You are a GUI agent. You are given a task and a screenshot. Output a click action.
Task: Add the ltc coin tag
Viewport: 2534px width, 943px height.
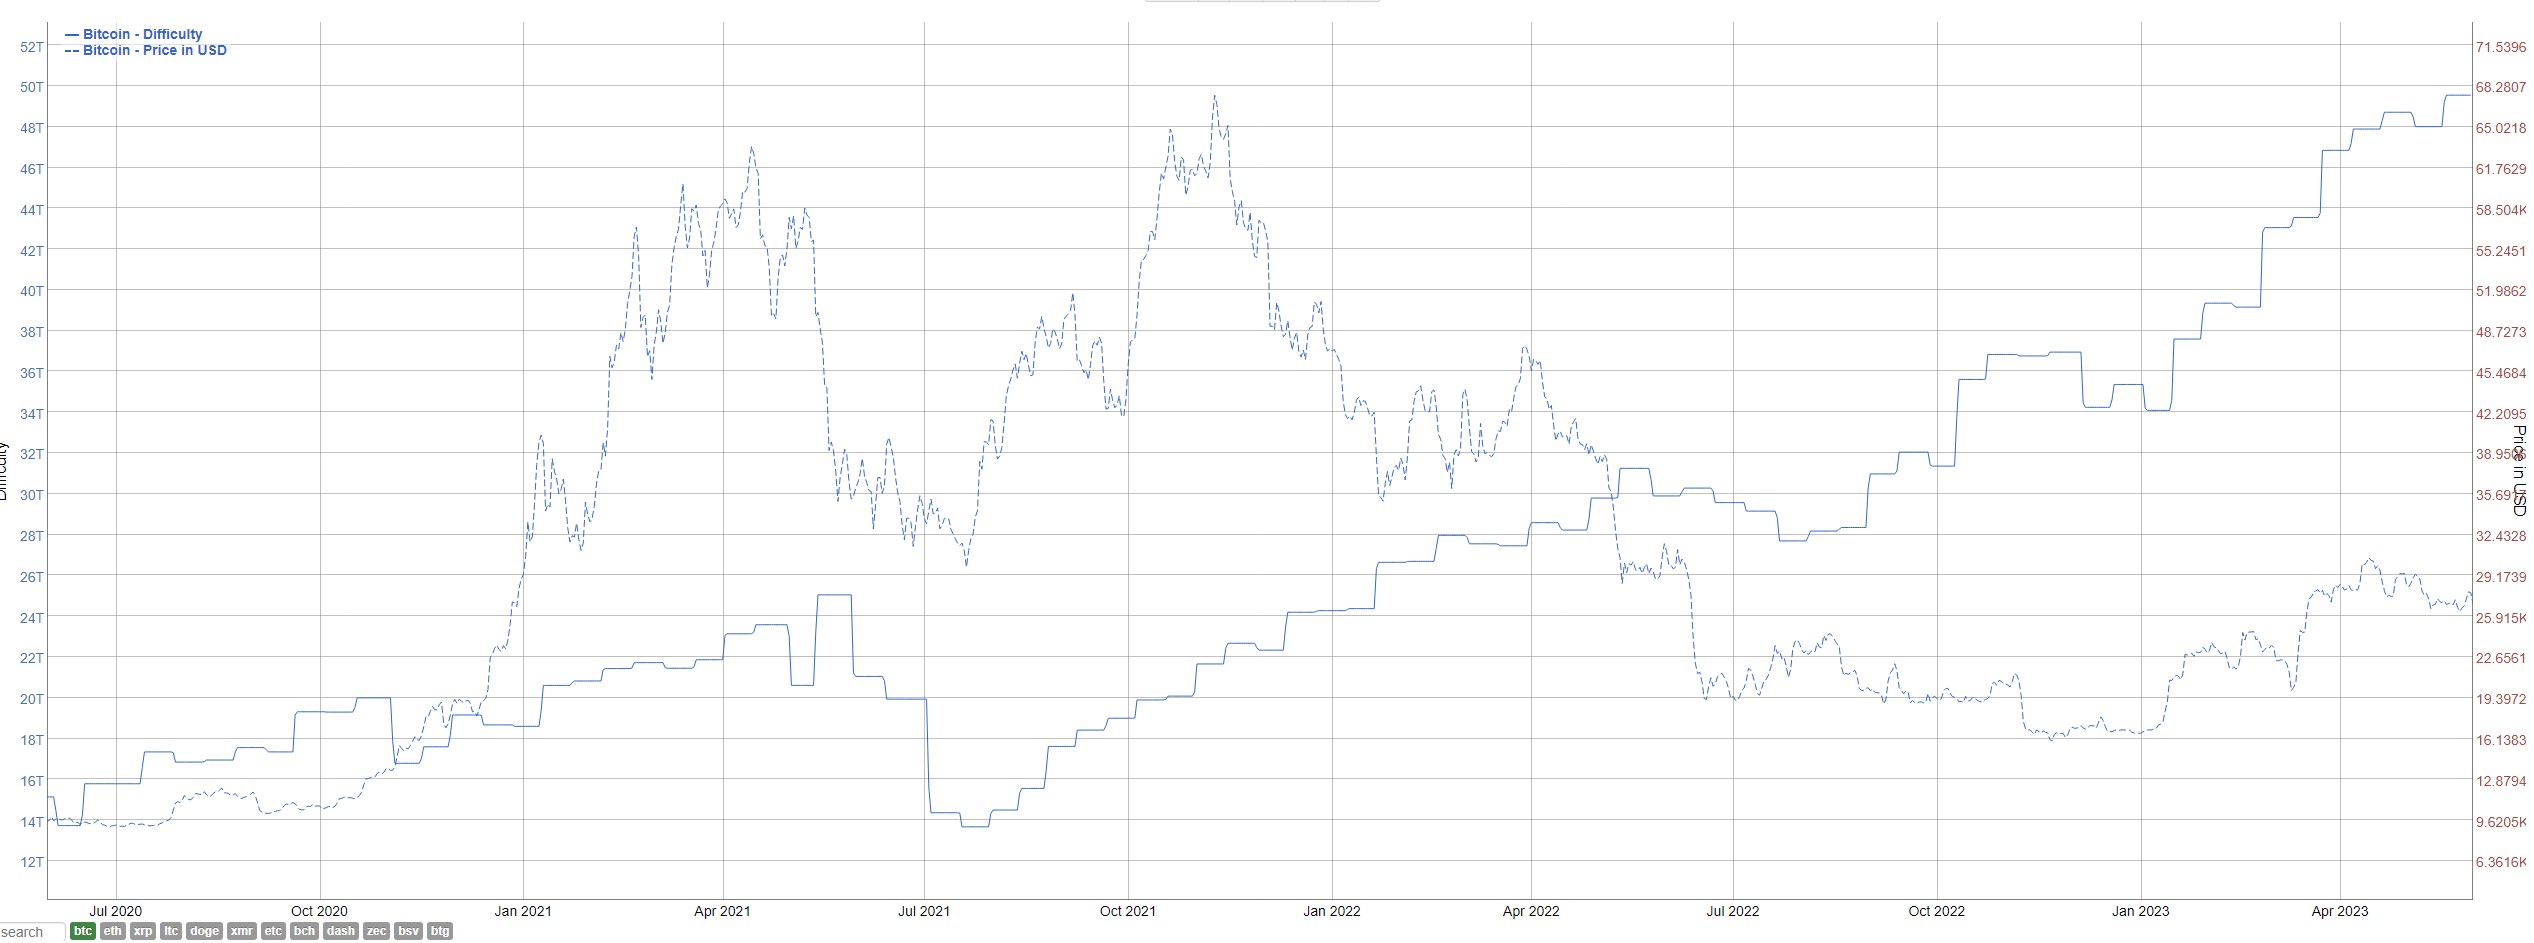coord(171,931)
